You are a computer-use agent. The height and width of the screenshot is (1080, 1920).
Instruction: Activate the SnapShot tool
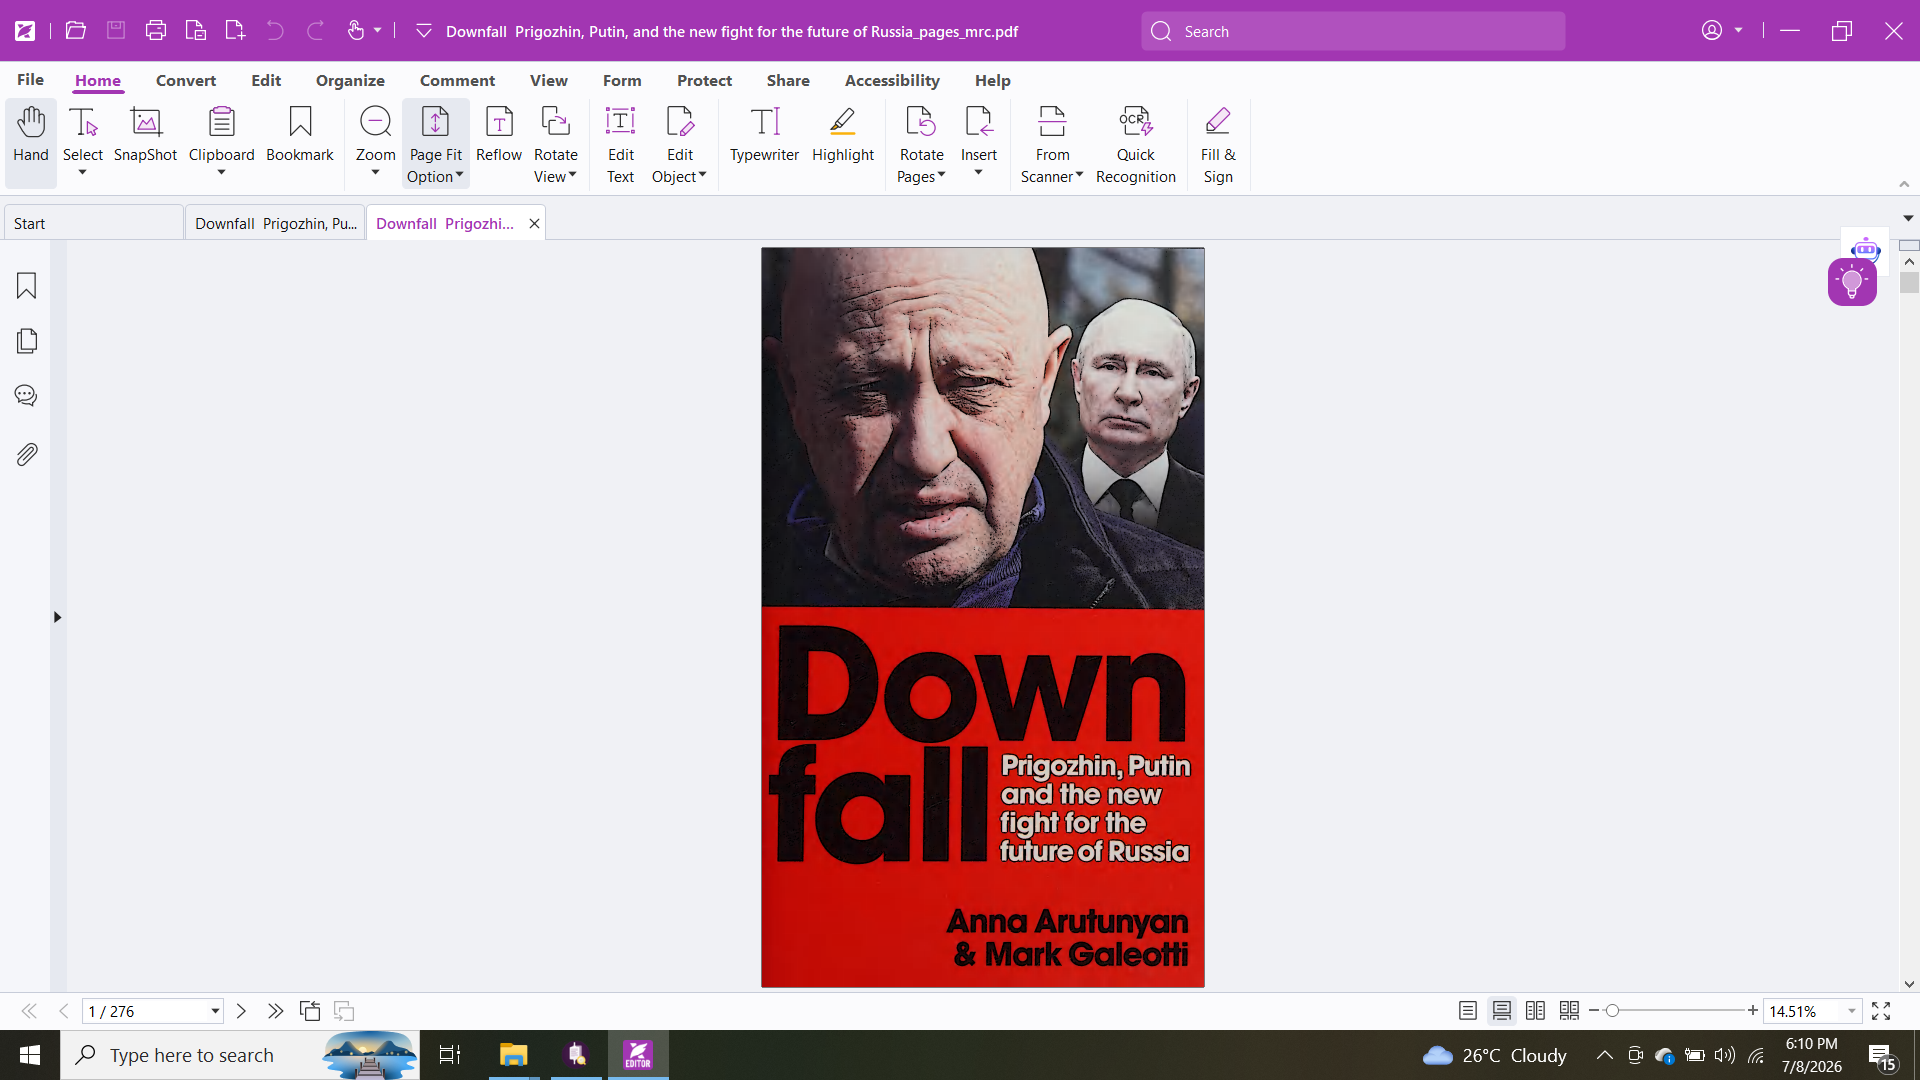[x=145, y=135]
